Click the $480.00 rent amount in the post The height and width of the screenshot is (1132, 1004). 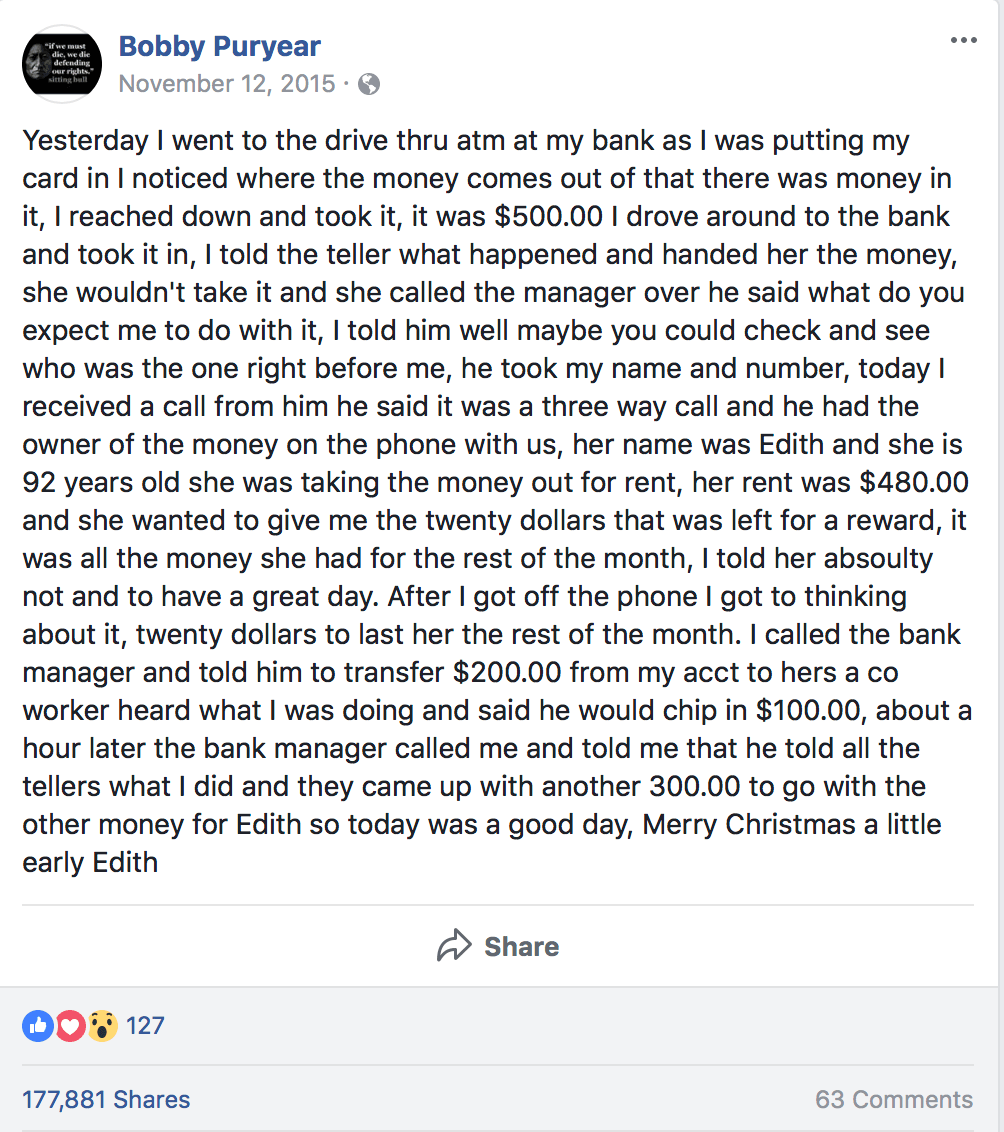tap(914, 482)
